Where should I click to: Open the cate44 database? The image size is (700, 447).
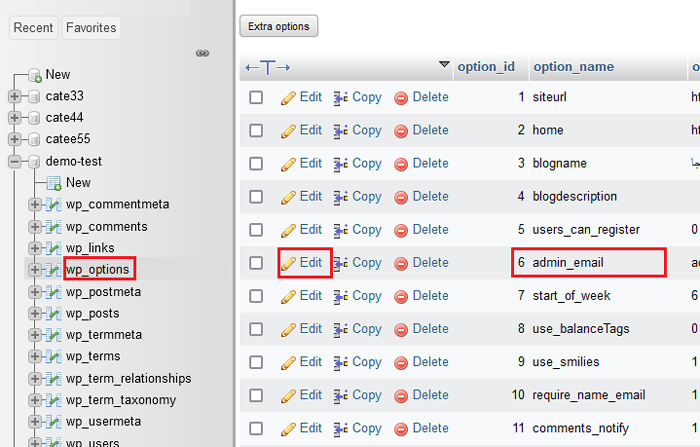64,117
